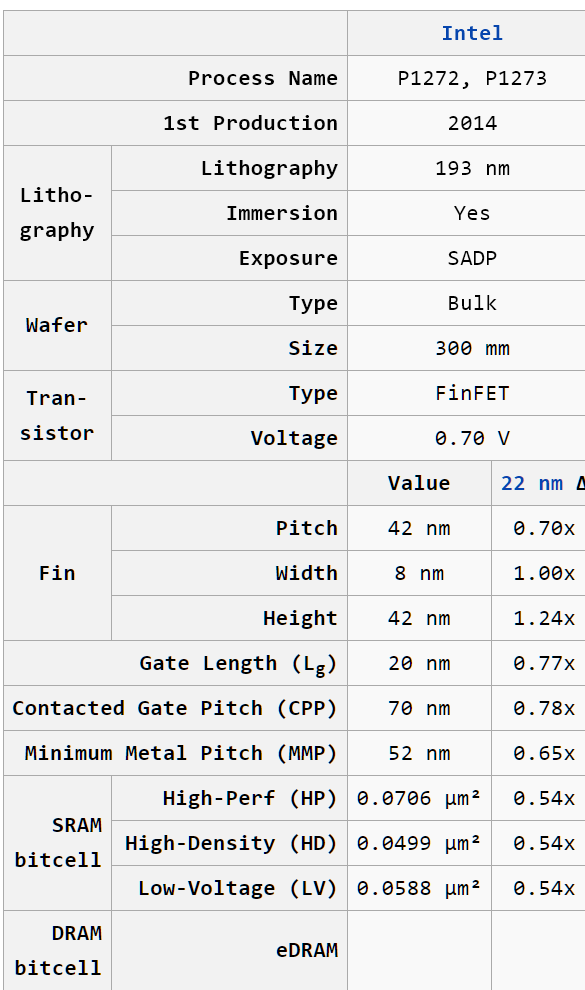Screen dimensions: 585x990
Task: Click the 193 nm lithography value
Action: pyautogui.click(x=472, y=169)
